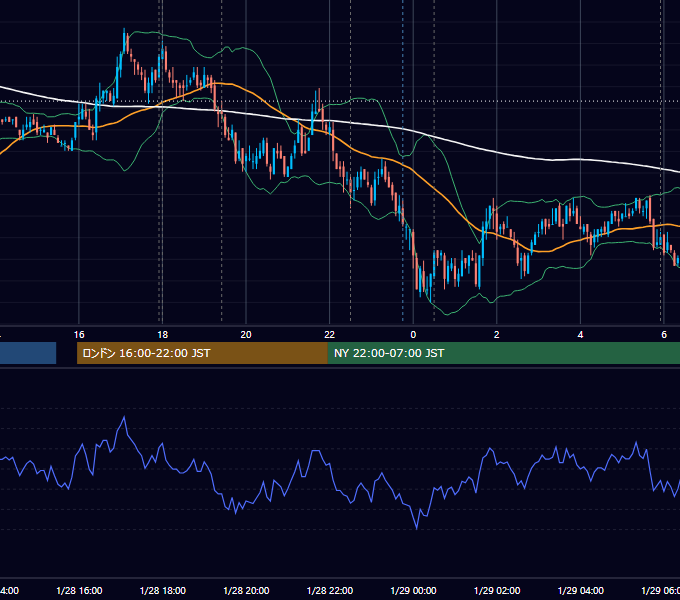This screenshot has height=600, width=680.
Task: Click the 6 hour label on chart axis
Action: 664,334
